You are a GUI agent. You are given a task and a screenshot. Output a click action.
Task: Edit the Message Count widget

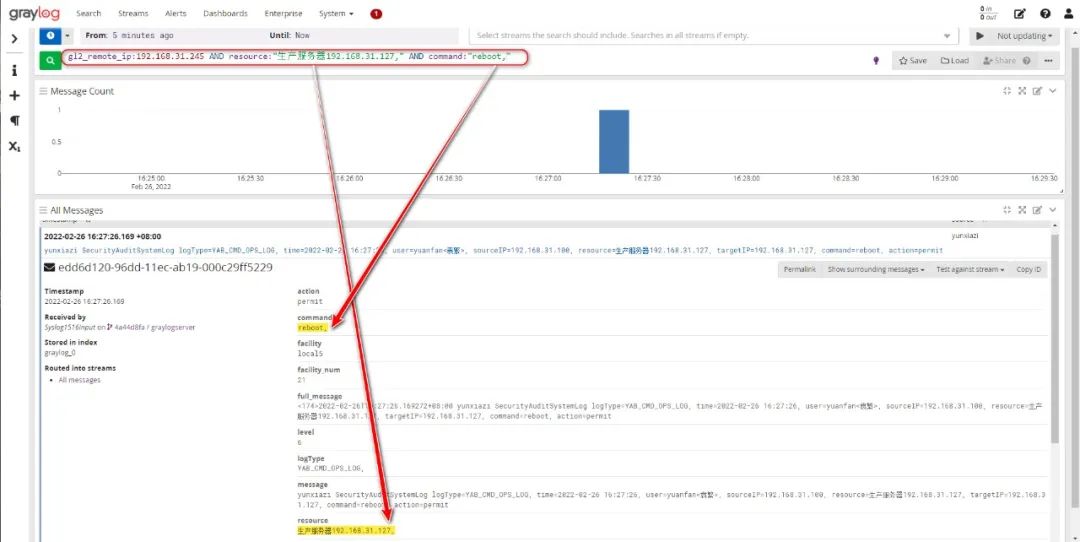pos(1037,91)
